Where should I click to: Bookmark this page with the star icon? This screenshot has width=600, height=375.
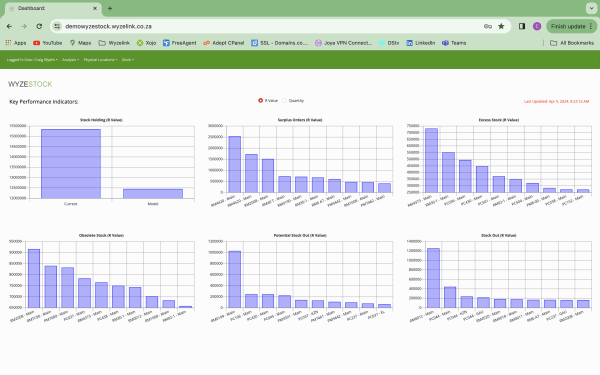click(501, 26)
